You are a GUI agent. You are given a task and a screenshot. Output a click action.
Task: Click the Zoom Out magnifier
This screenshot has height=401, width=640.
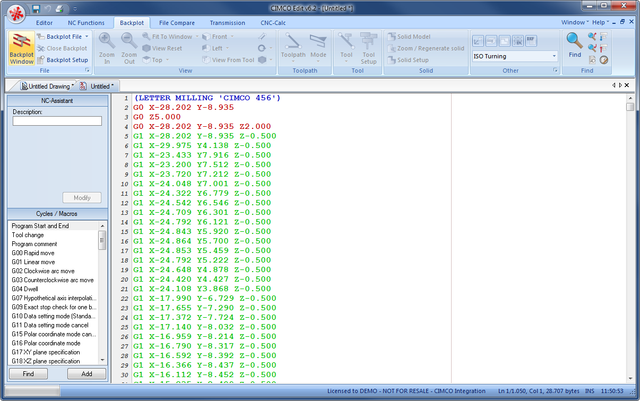129,48
